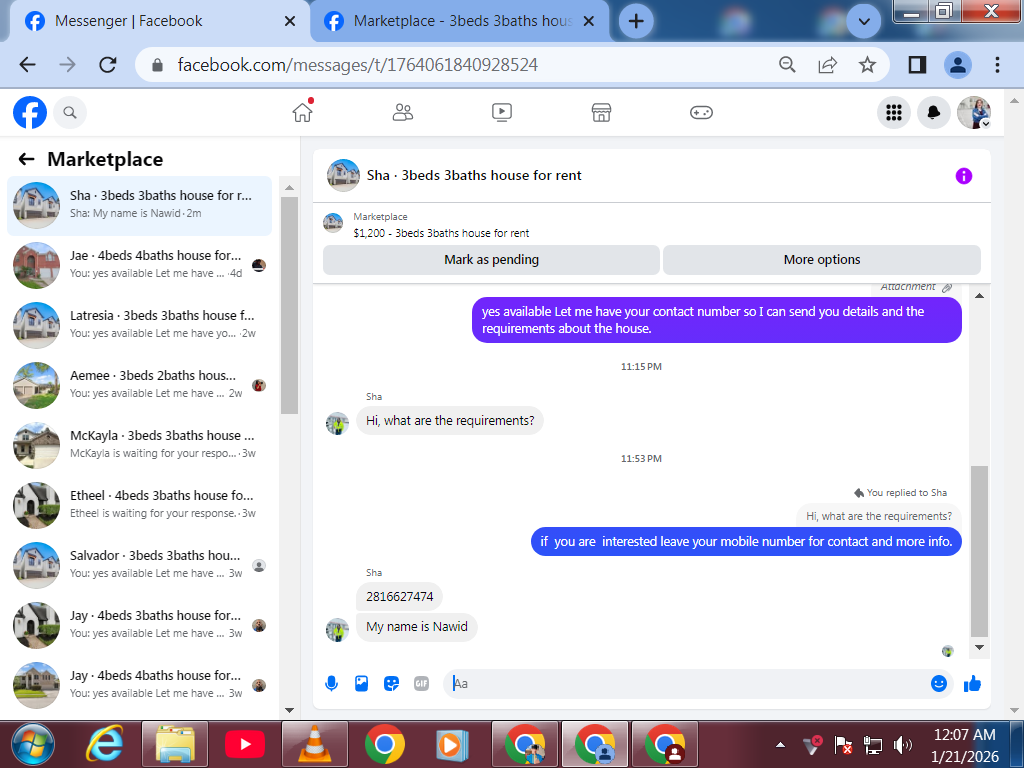This screenshot has width=1024, height=768.
Task: Click back arrow beside Marketplace heading
Action: click(x=26, y=159)
